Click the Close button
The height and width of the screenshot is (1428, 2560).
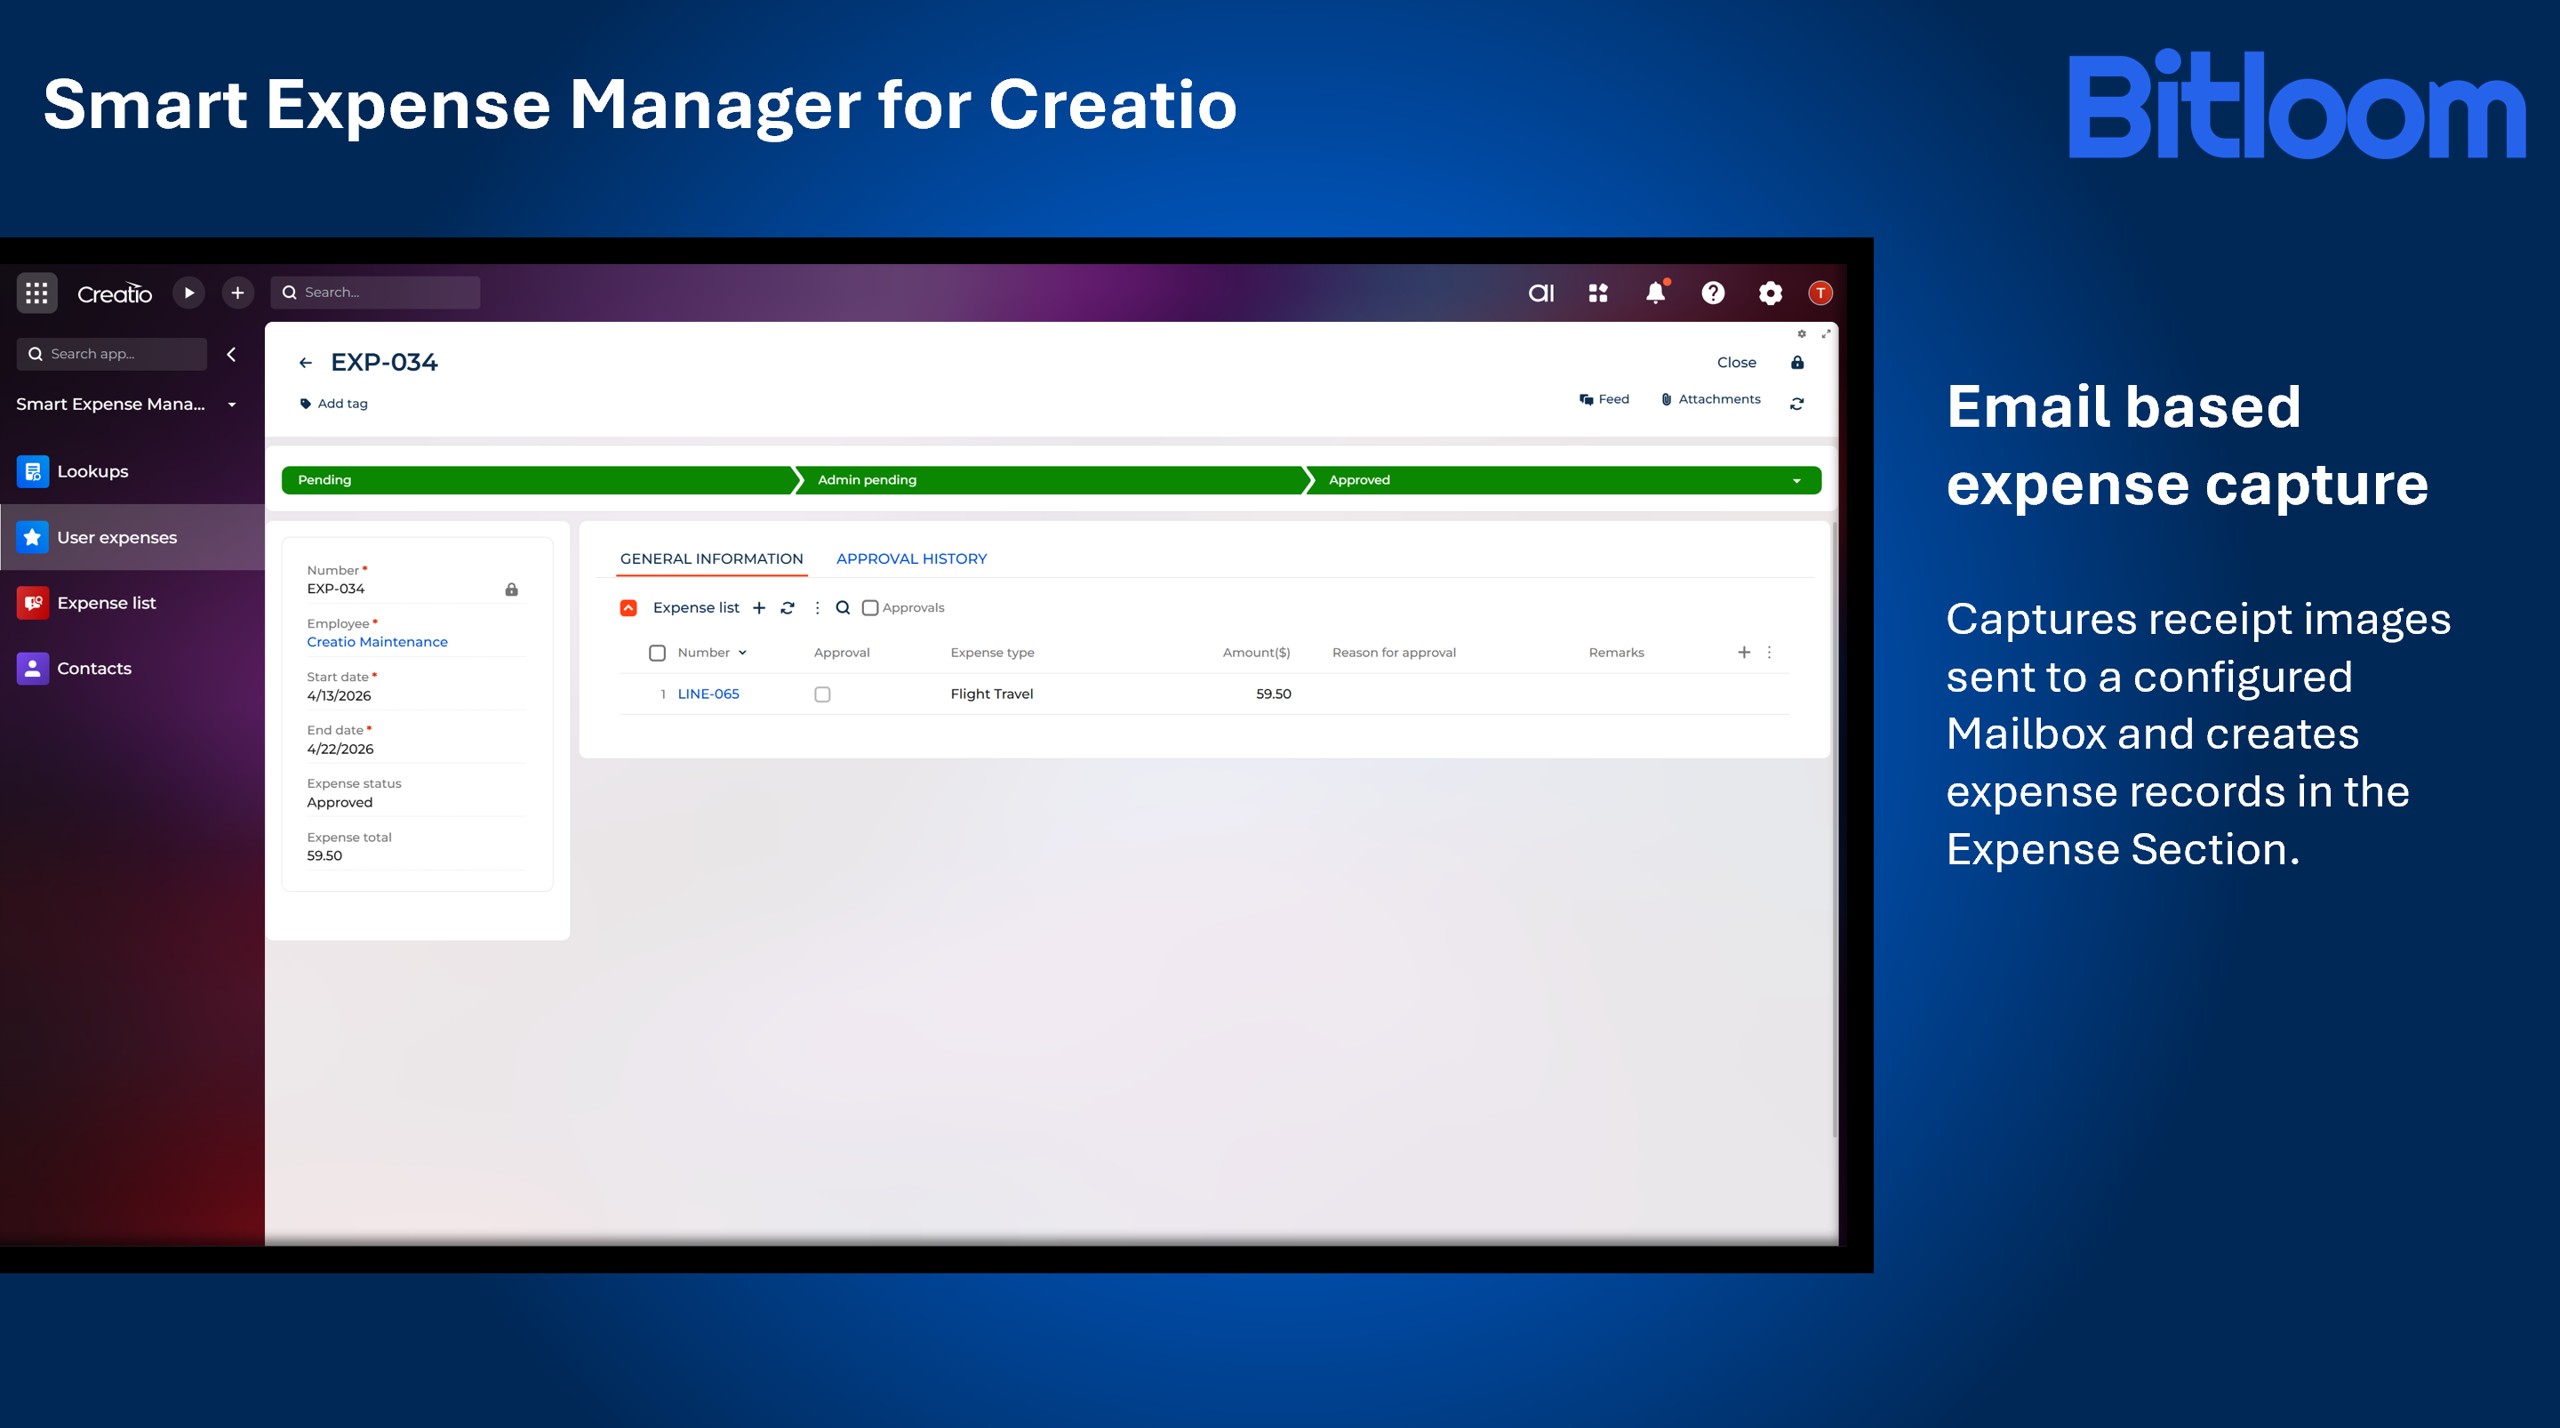(x=1736, y=363)
